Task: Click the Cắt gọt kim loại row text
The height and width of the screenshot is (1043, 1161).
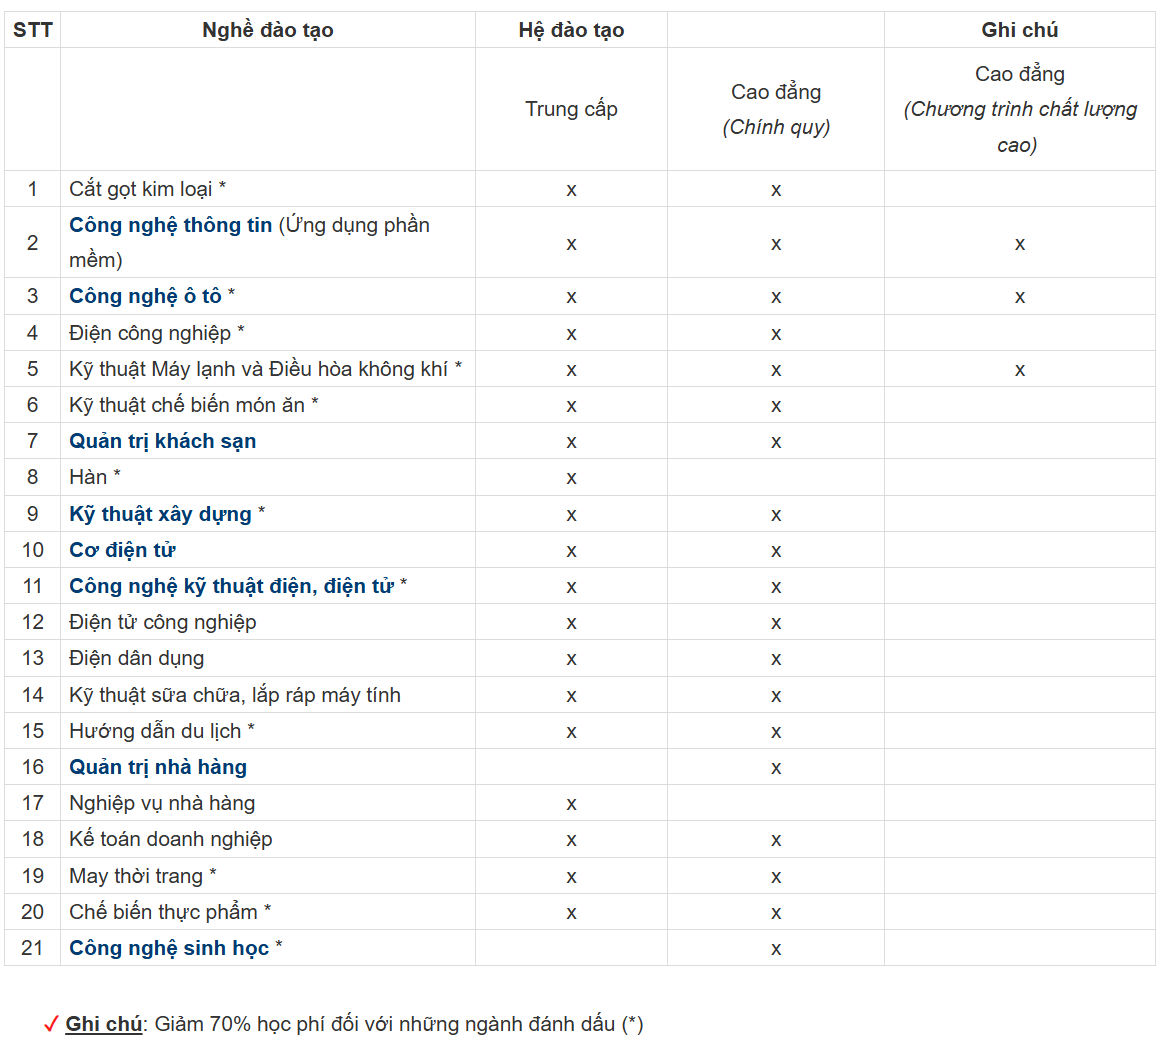Action: pos(140,189)
